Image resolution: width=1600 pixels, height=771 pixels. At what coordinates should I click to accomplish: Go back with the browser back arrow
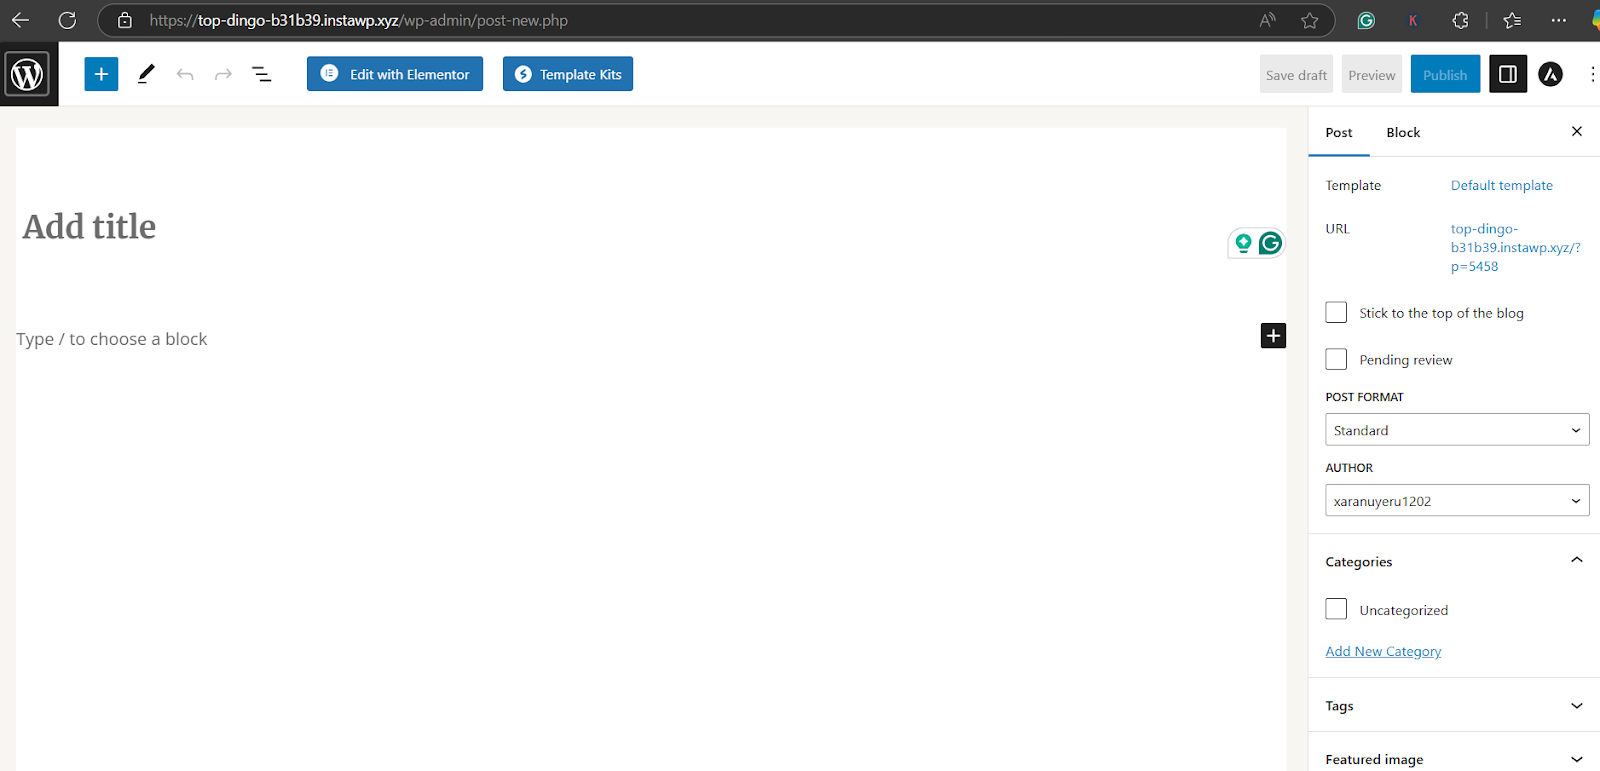(20, 20)
